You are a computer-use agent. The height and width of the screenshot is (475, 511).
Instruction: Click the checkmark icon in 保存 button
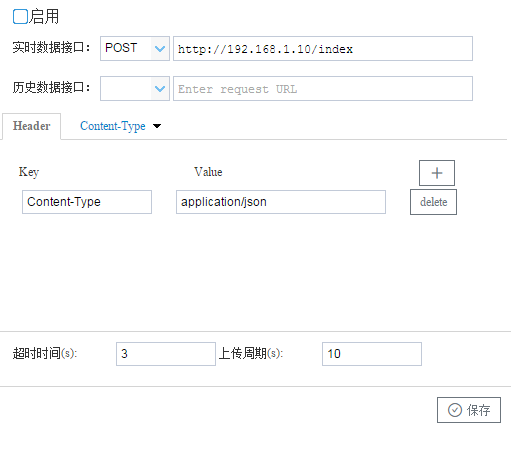(x=455, y=410)
